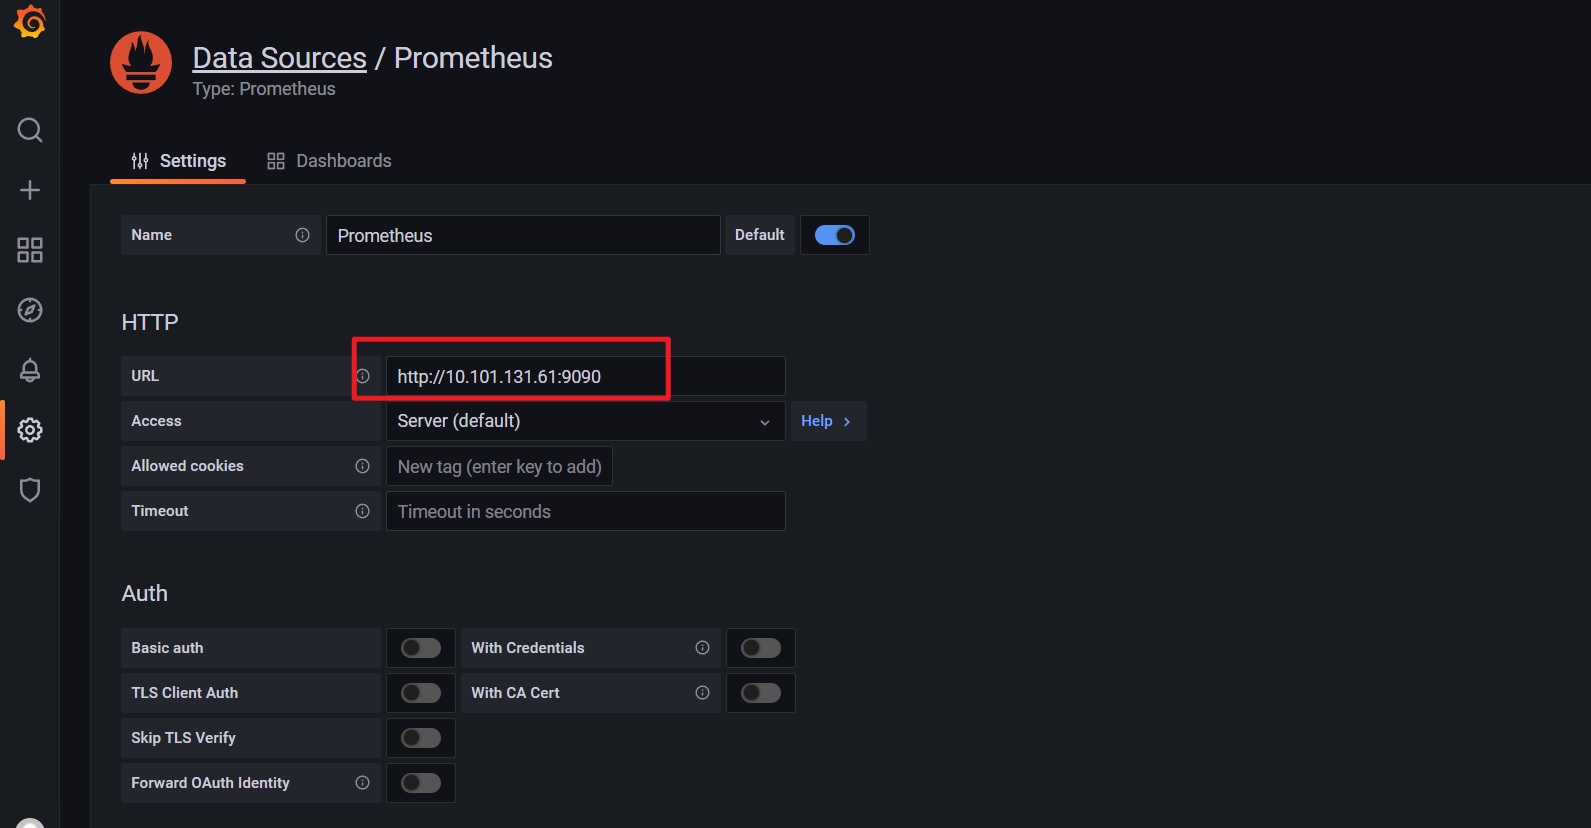Open the Configuration gear icon

(x=30, y=430)
